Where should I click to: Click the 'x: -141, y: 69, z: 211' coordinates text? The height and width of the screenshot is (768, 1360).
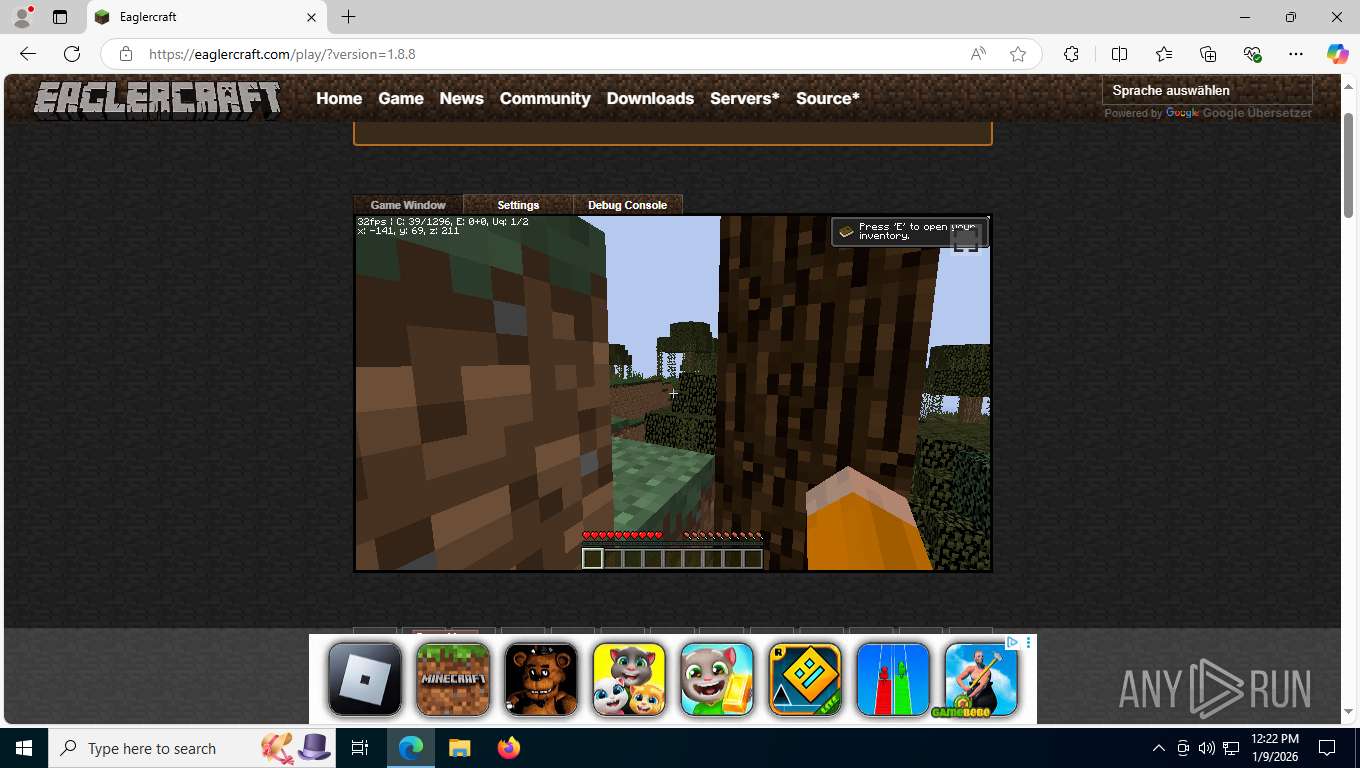(408, 231)
